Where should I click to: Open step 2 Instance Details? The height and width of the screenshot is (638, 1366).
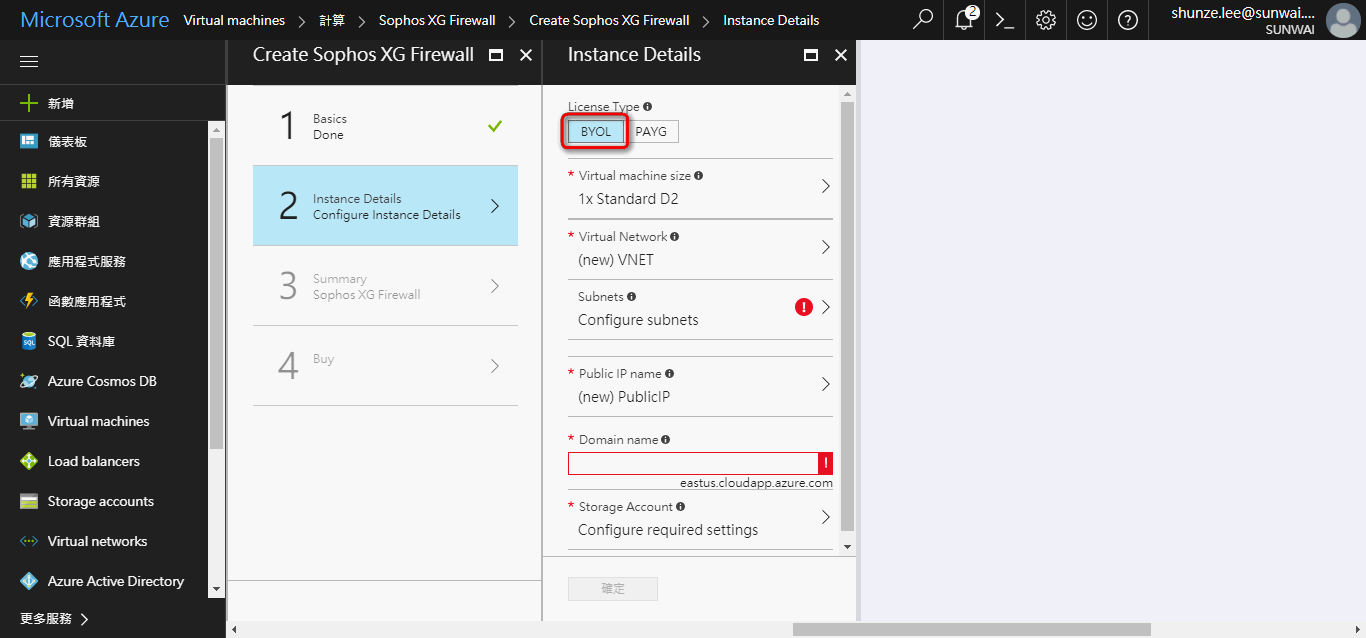pos(385,206)
